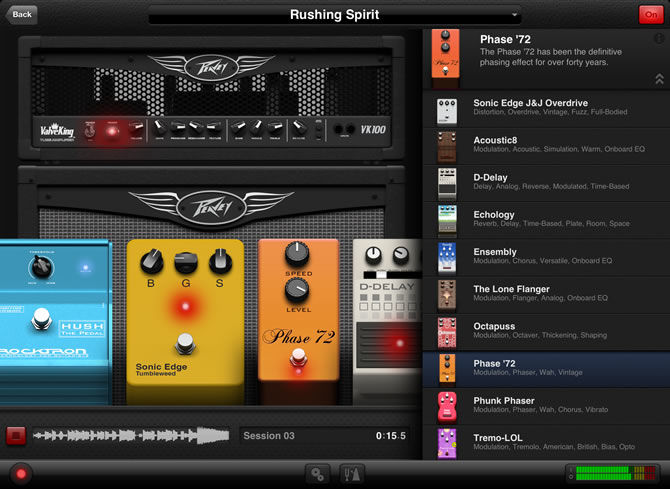Image resolution: width=670 pixels, height=489 pixels.
Task: Click the recording waveform display
Action: [131, 436]
